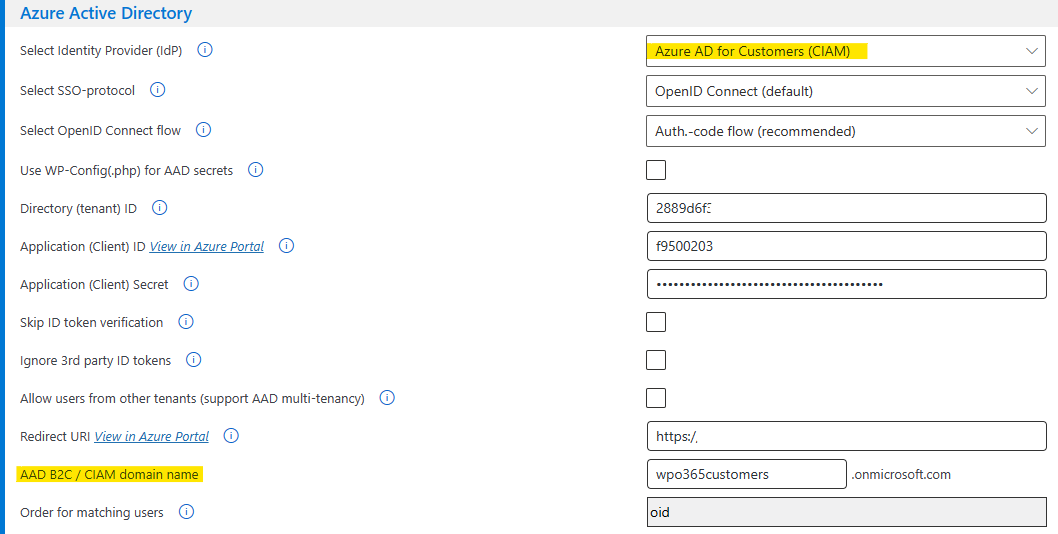Click the Order for matching users label
Screen dimensions: 1058x534
(x=92, y=512)
